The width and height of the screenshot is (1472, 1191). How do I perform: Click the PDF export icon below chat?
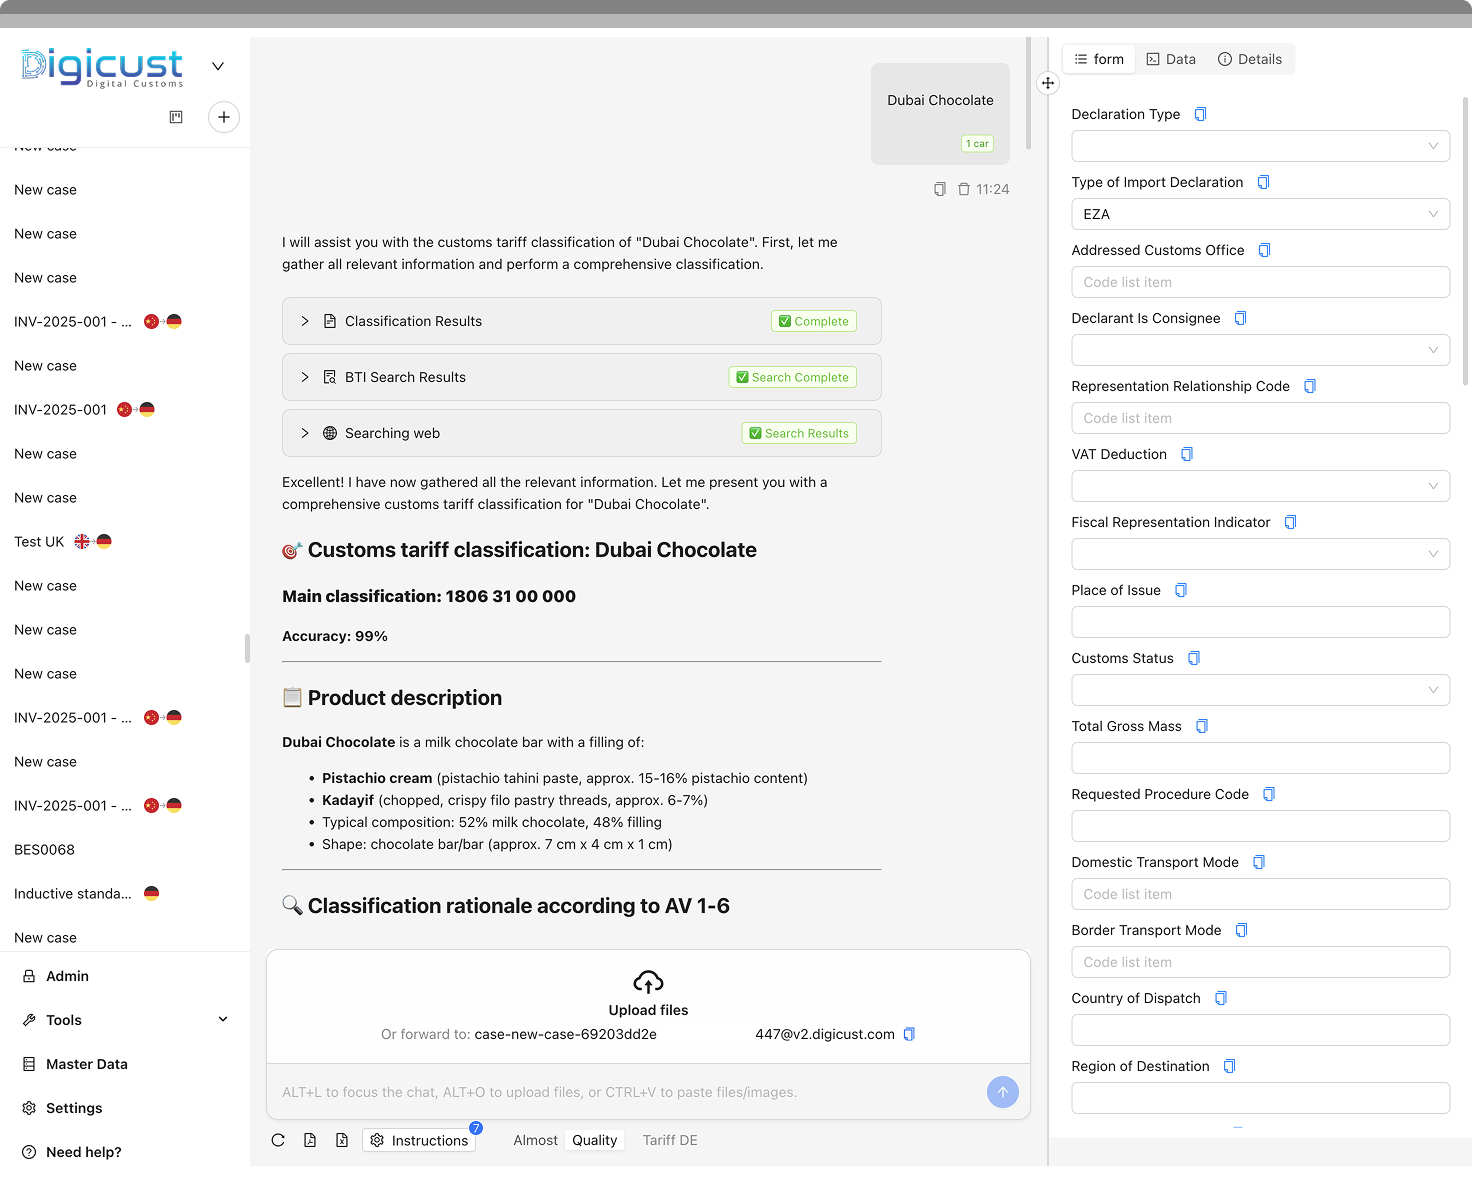[x=310, y=1140]
